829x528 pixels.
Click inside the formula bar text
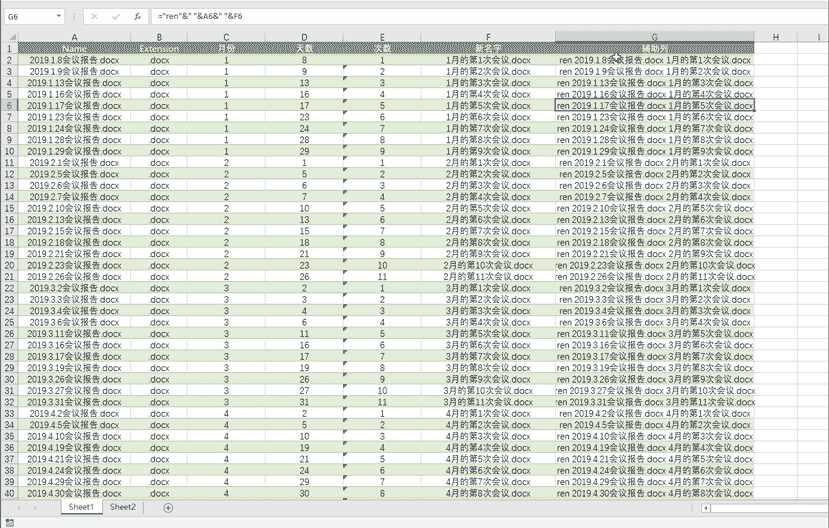pos(400,17)
